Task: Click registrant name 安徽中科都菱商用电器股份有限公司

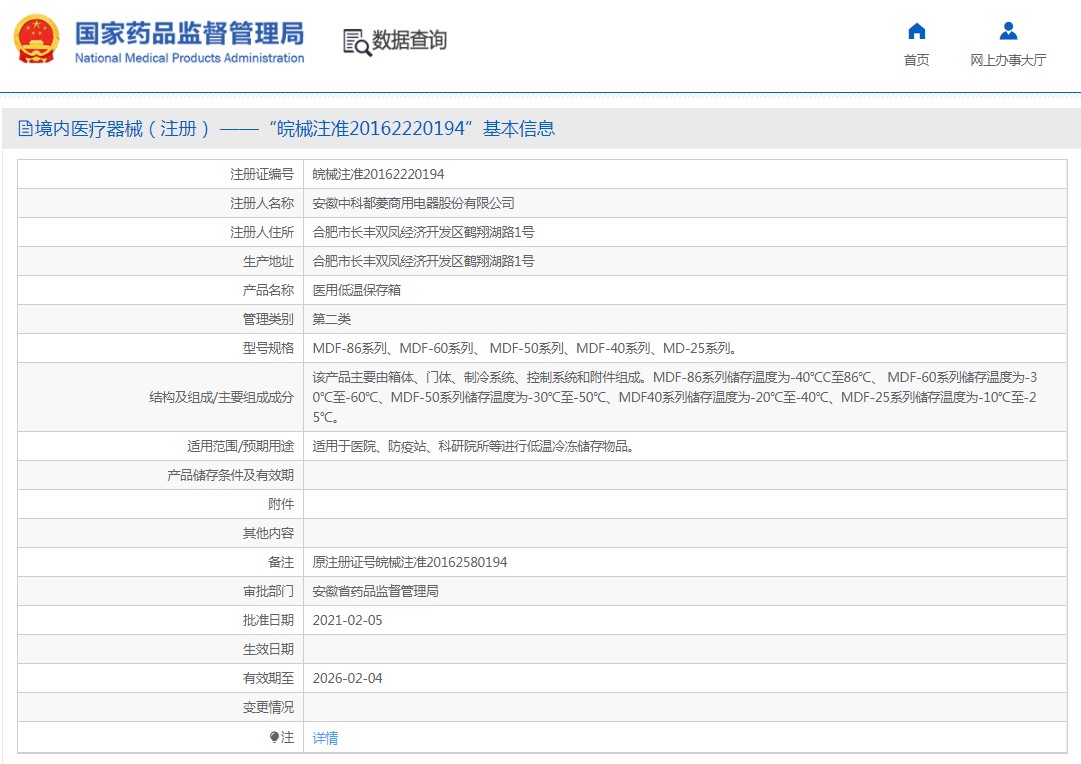Action: click(414, 203)
